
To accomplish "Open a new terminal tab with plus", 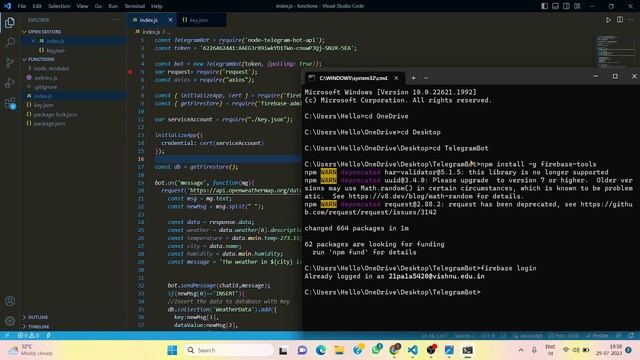I will (x=413, y=78).
